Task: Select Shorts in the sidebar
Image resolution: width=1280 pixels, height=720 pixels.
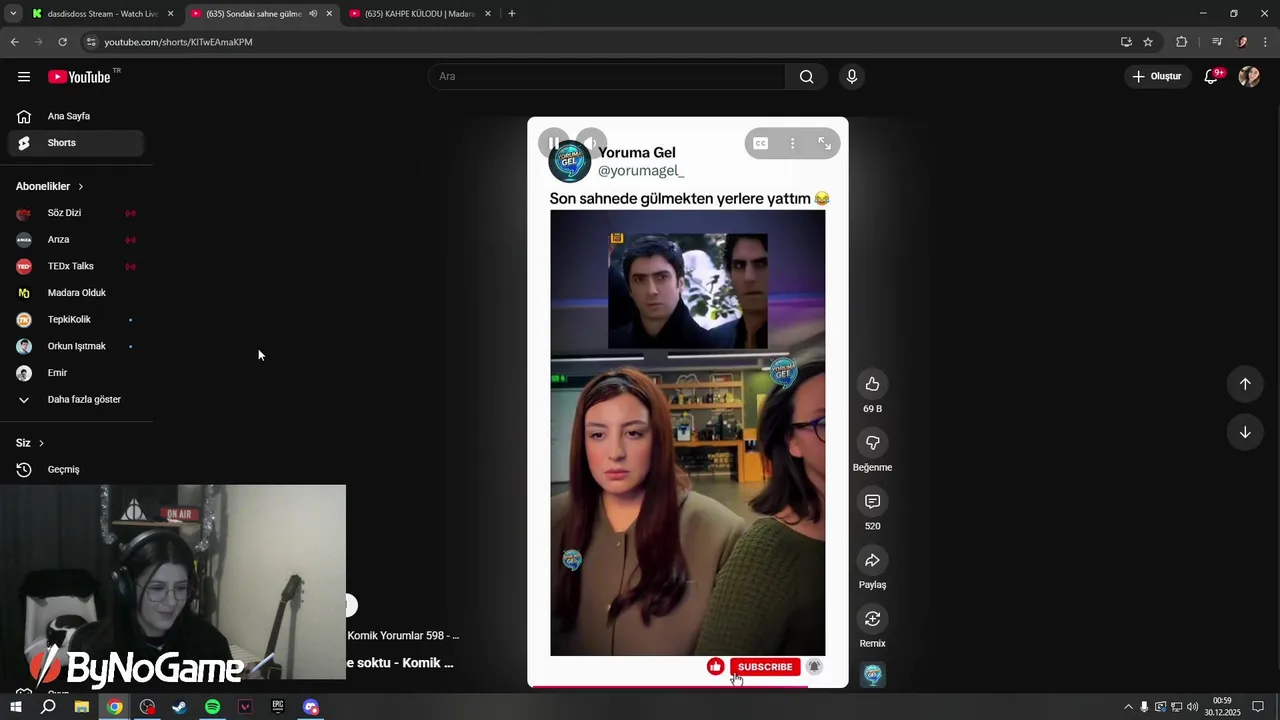Action: tap(76, 143)
